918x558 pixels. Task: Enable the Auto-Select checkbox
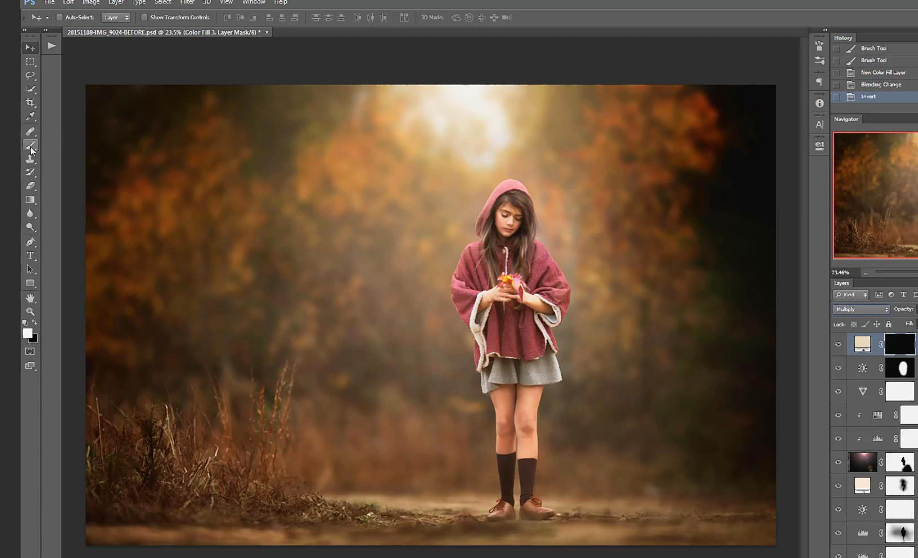point(59,18)
